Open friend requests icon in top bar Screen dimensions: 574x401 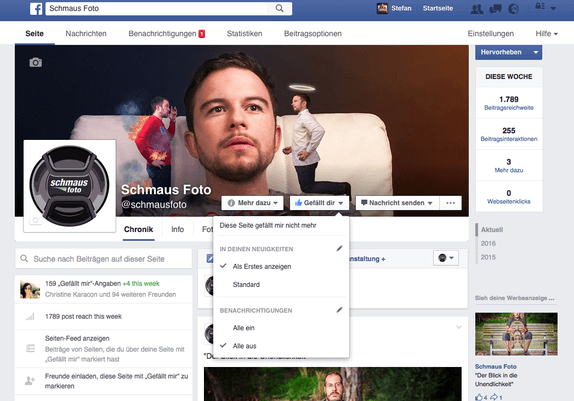pos(477,8)
